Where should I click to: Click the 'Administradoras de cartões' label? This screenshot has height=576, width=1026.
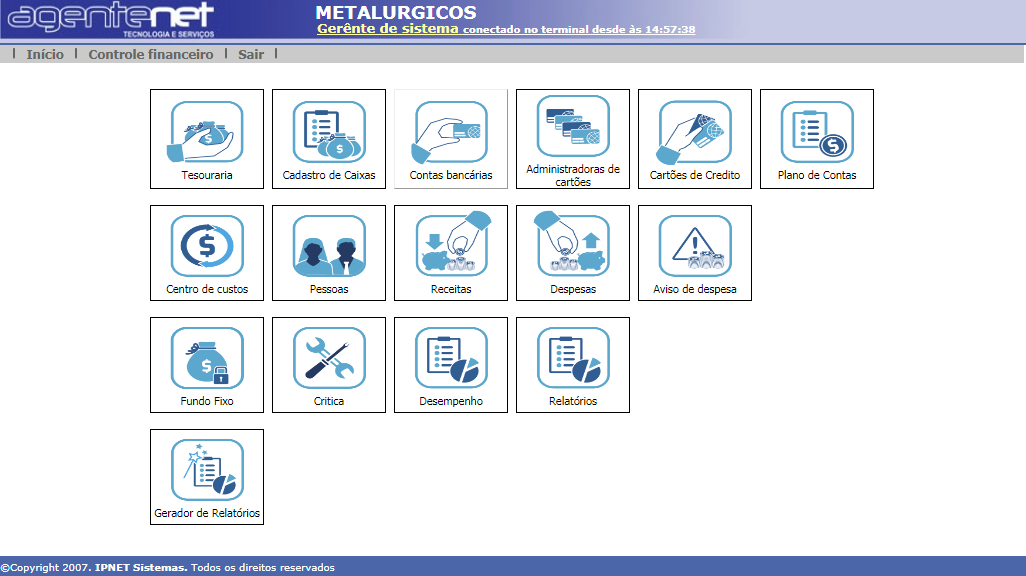tap(573, 175)
